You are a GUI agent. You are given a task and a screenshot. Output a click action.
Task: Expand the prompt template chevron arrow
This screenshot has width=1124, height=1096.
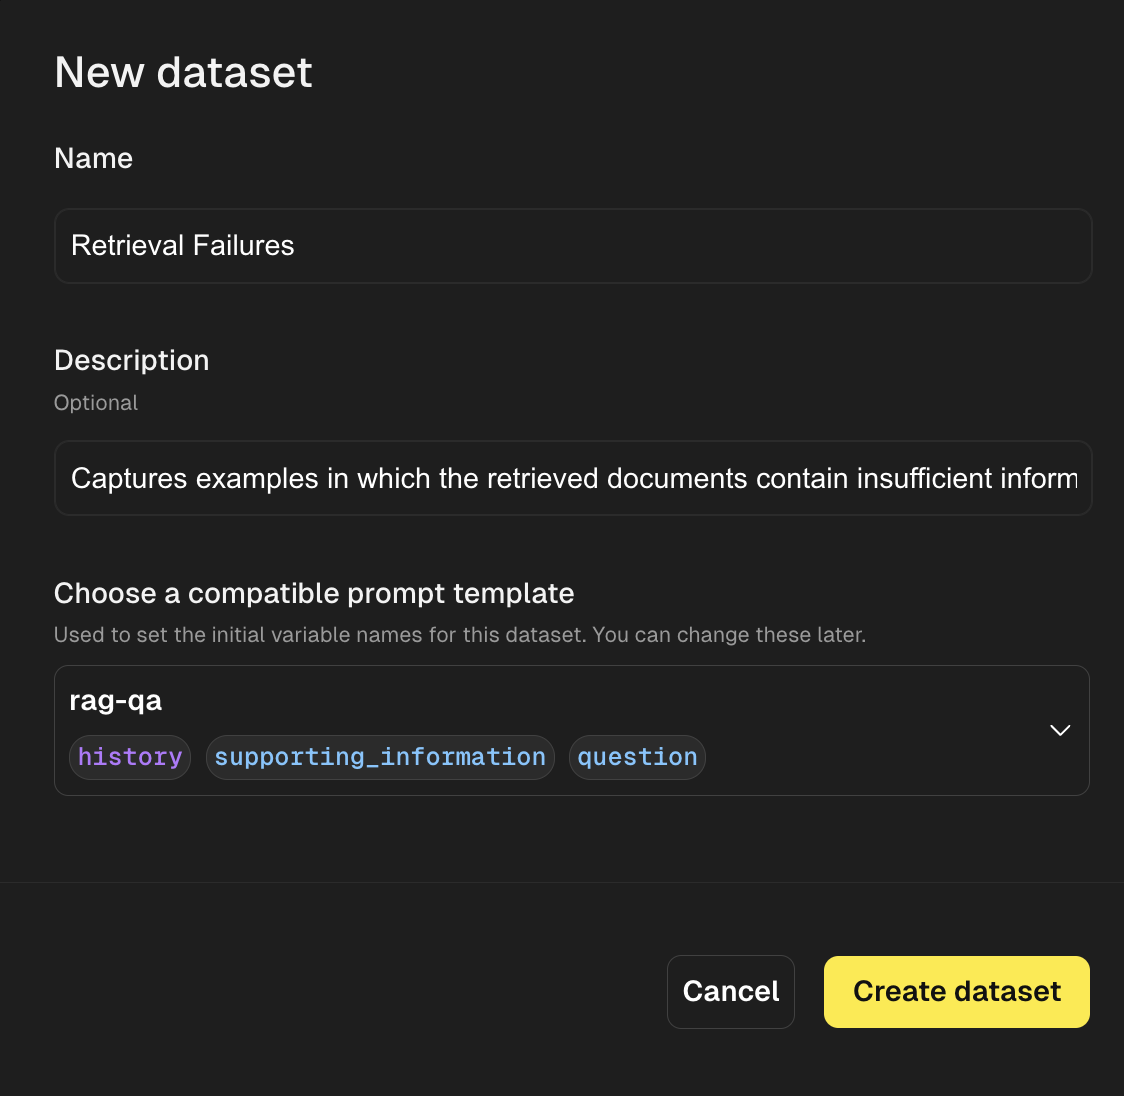tap(1060, 730)
